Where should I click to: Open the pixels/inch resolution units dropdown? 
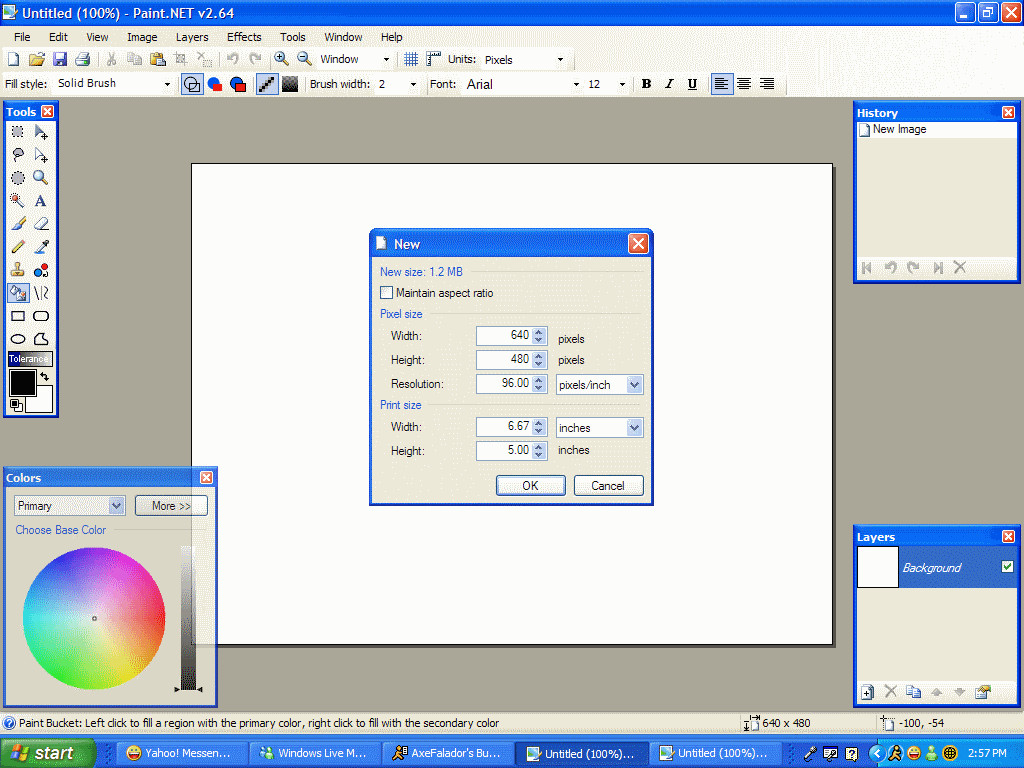click(634, 385)
